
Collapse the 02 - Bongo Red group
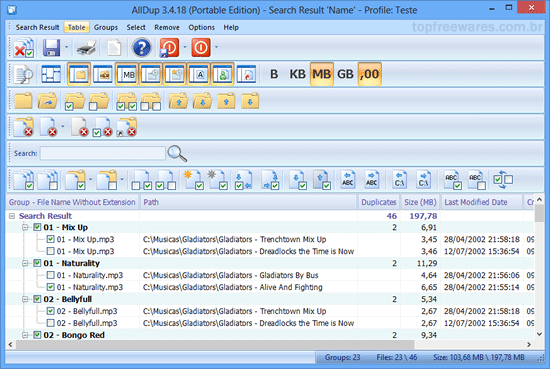click(x=25, y=335)
